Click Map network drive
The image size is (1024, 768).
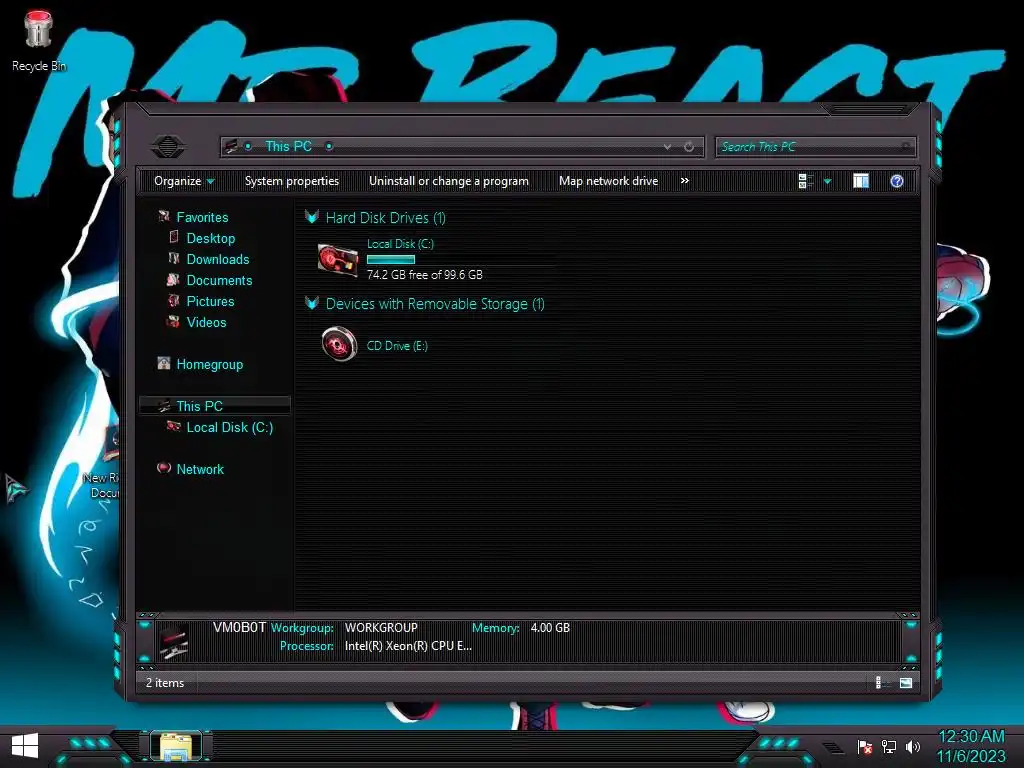(x=608, y=181)
